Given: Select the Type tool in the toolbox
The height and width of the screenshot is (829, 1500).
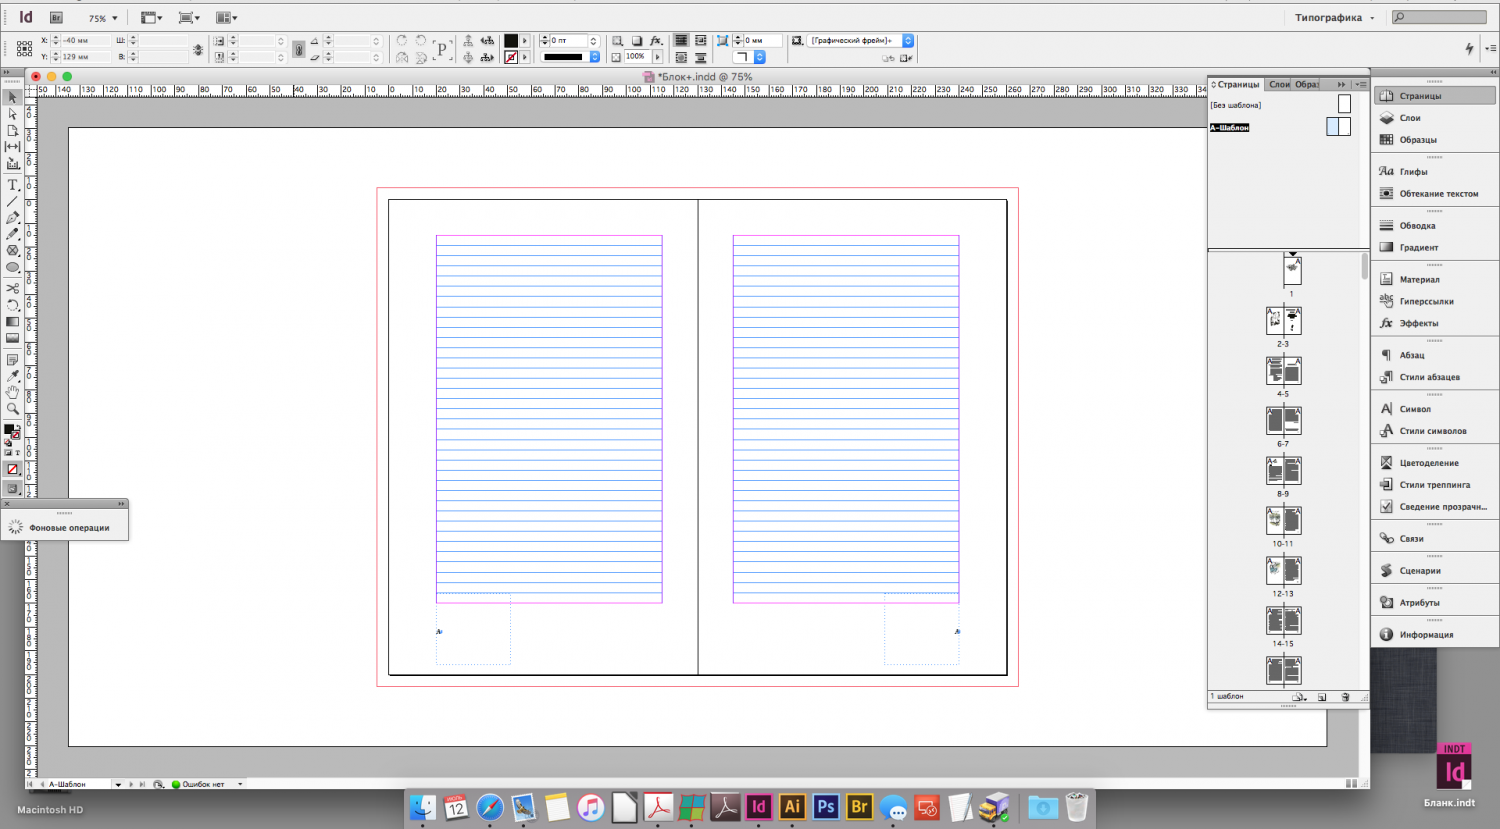Looking at the screenshot, I should (13, 185).
